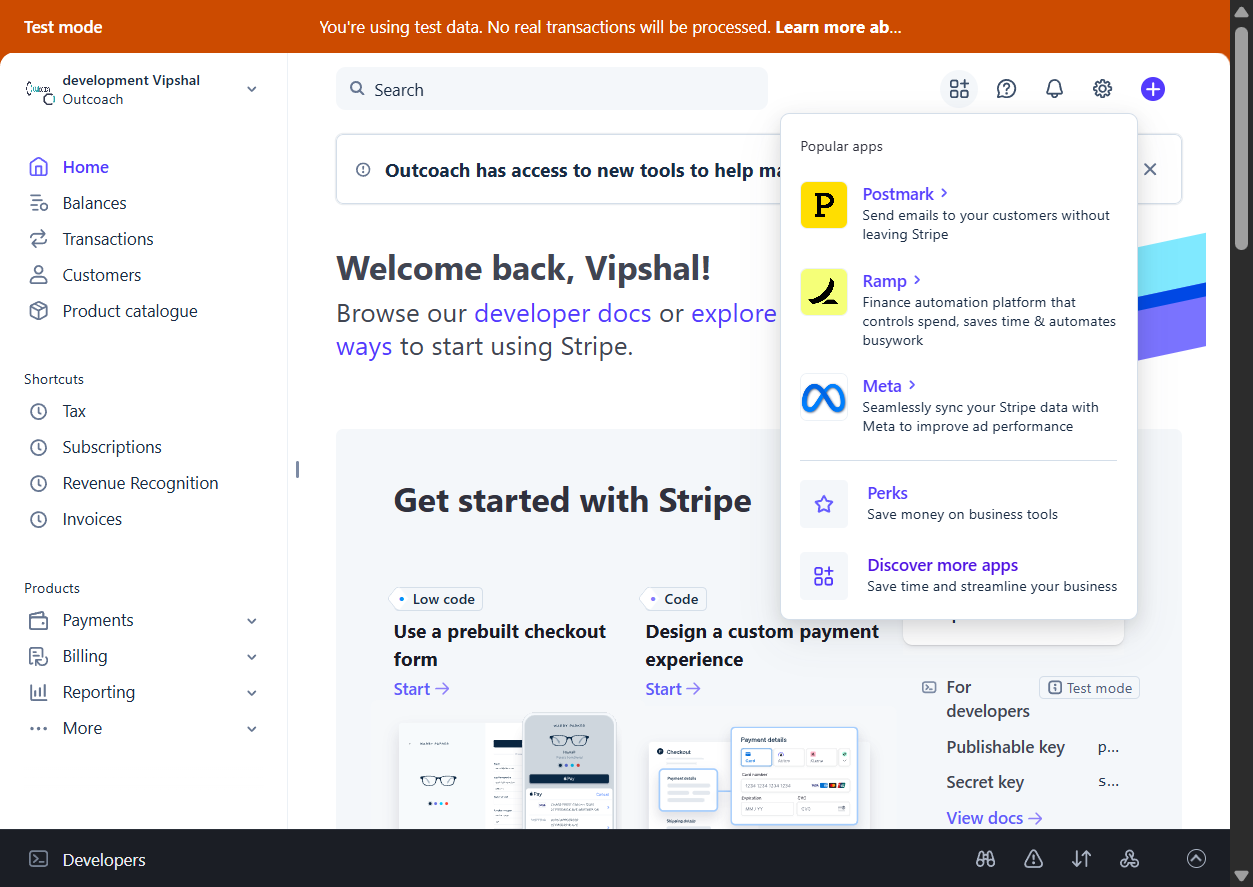Click the binoculars icon in bottom bar
This screenshot has width=1253, height=887.
point(985,859)
